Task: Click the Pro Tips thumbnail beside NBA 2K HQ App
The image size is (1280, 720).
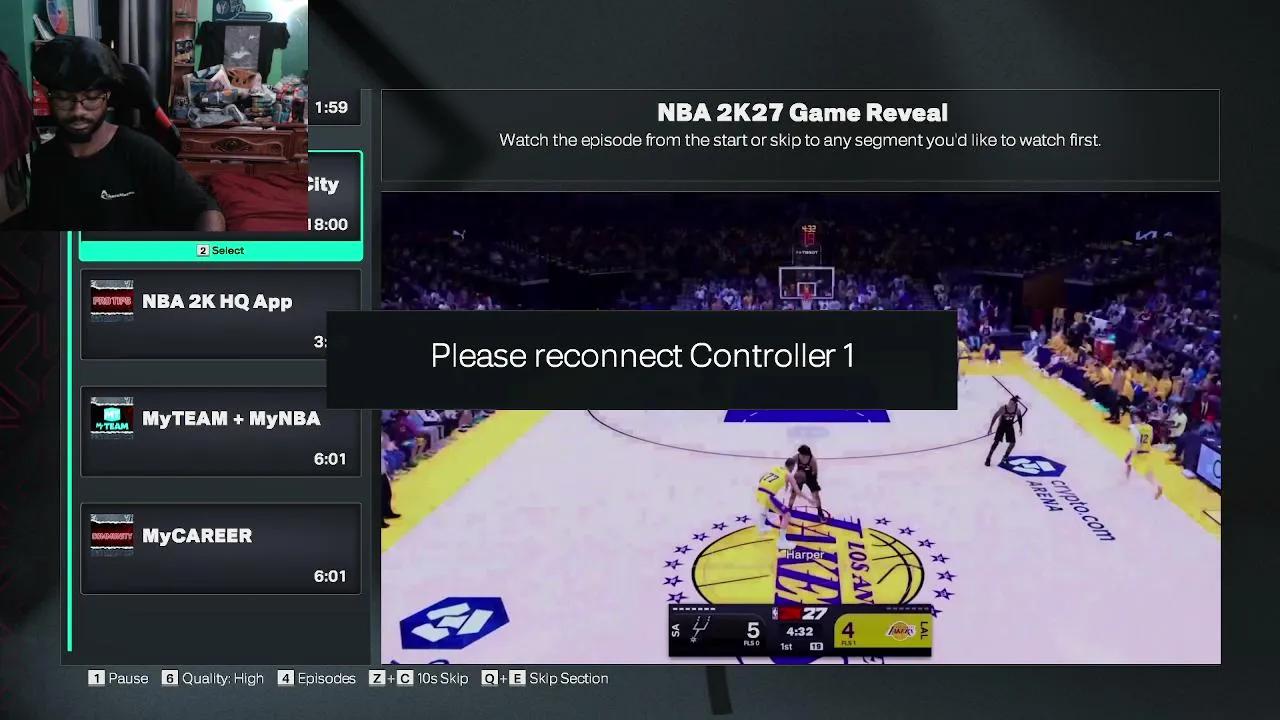Action: tap(112, 300)
